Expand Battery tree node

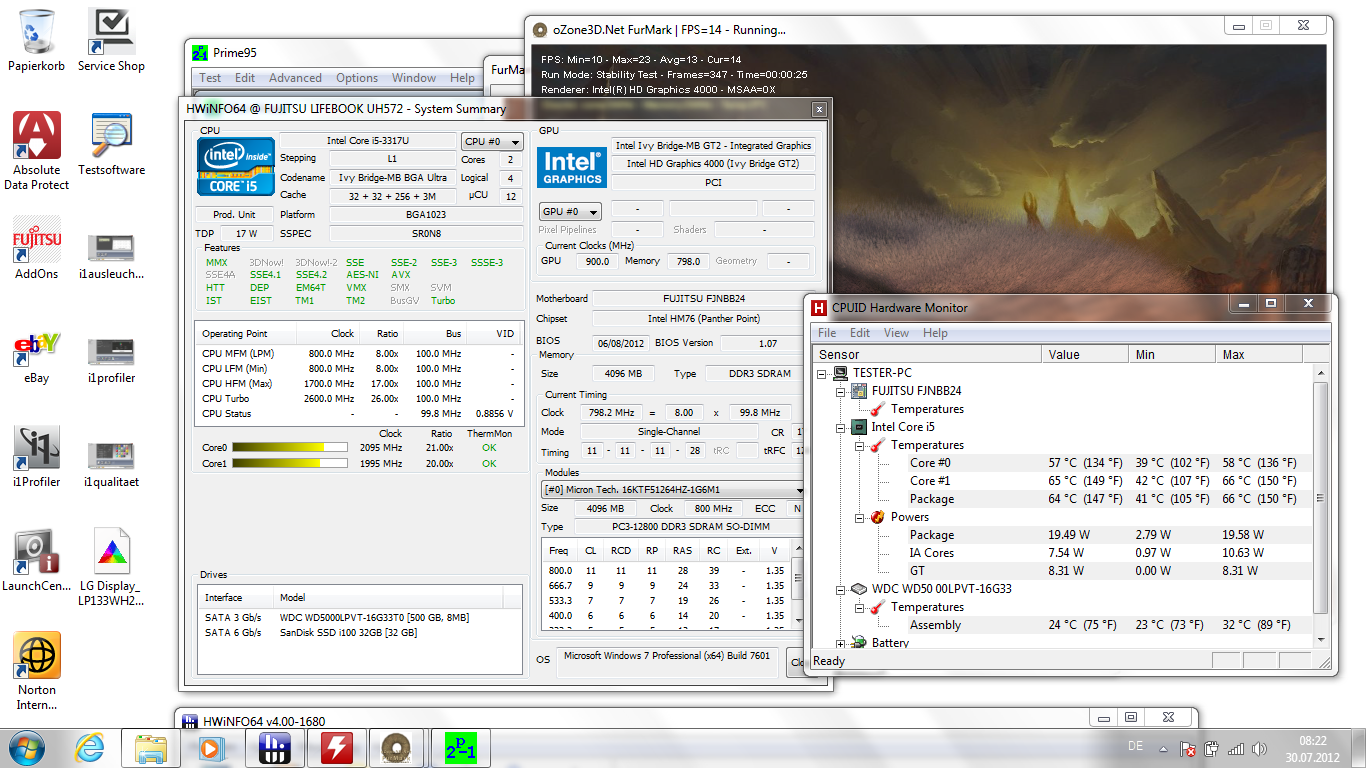(841, 643)
